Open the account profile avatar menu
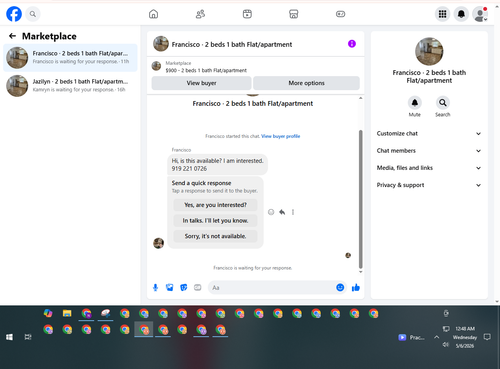Viewport: 500px width, 369px height. [x=480, y=14]
